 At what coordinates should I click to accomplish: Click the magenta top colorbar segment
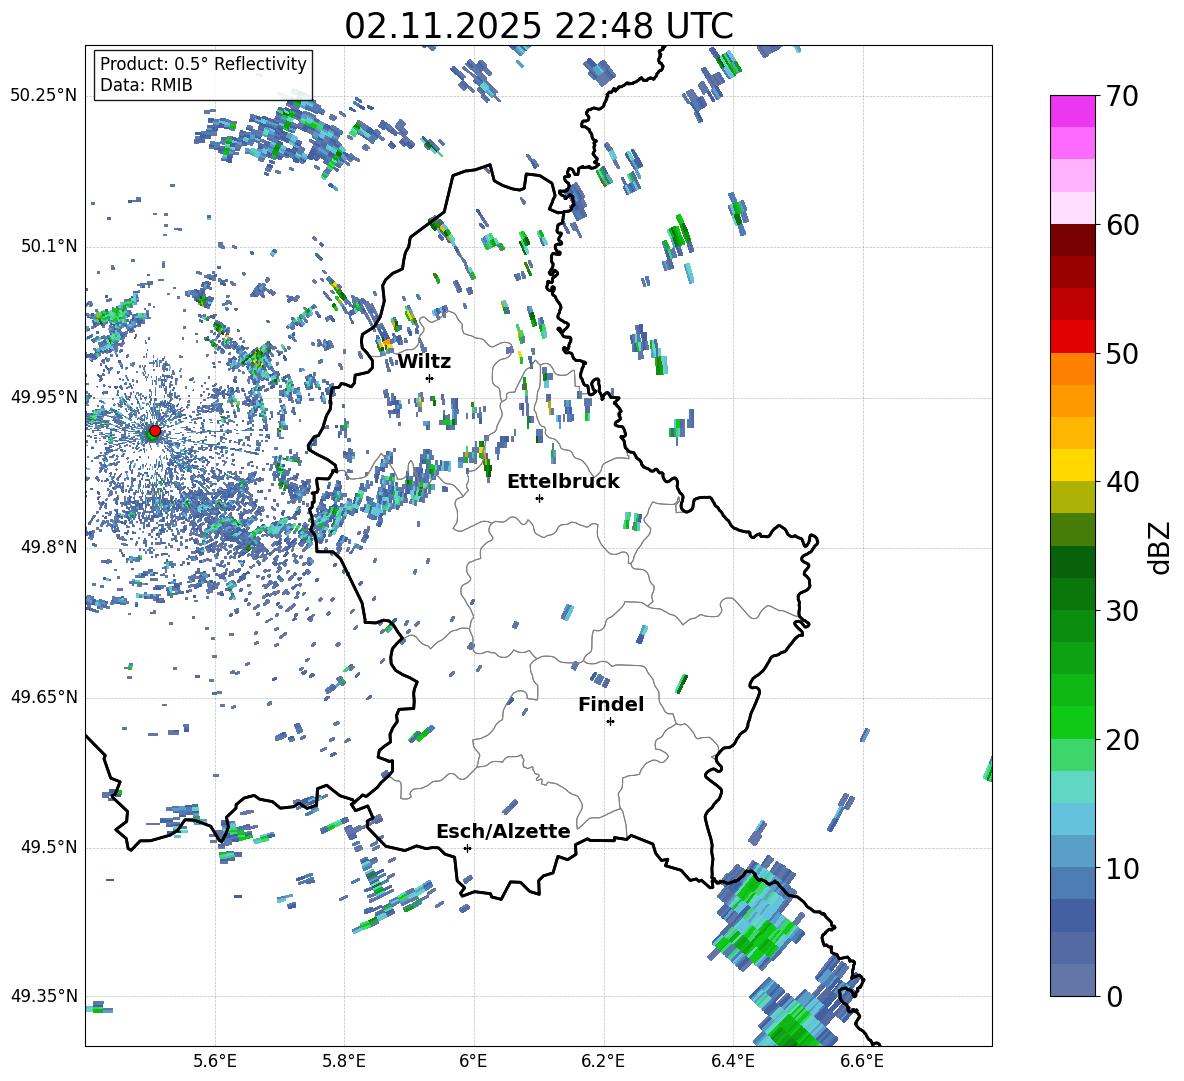pyautogui.click(x=1073, y=112)
